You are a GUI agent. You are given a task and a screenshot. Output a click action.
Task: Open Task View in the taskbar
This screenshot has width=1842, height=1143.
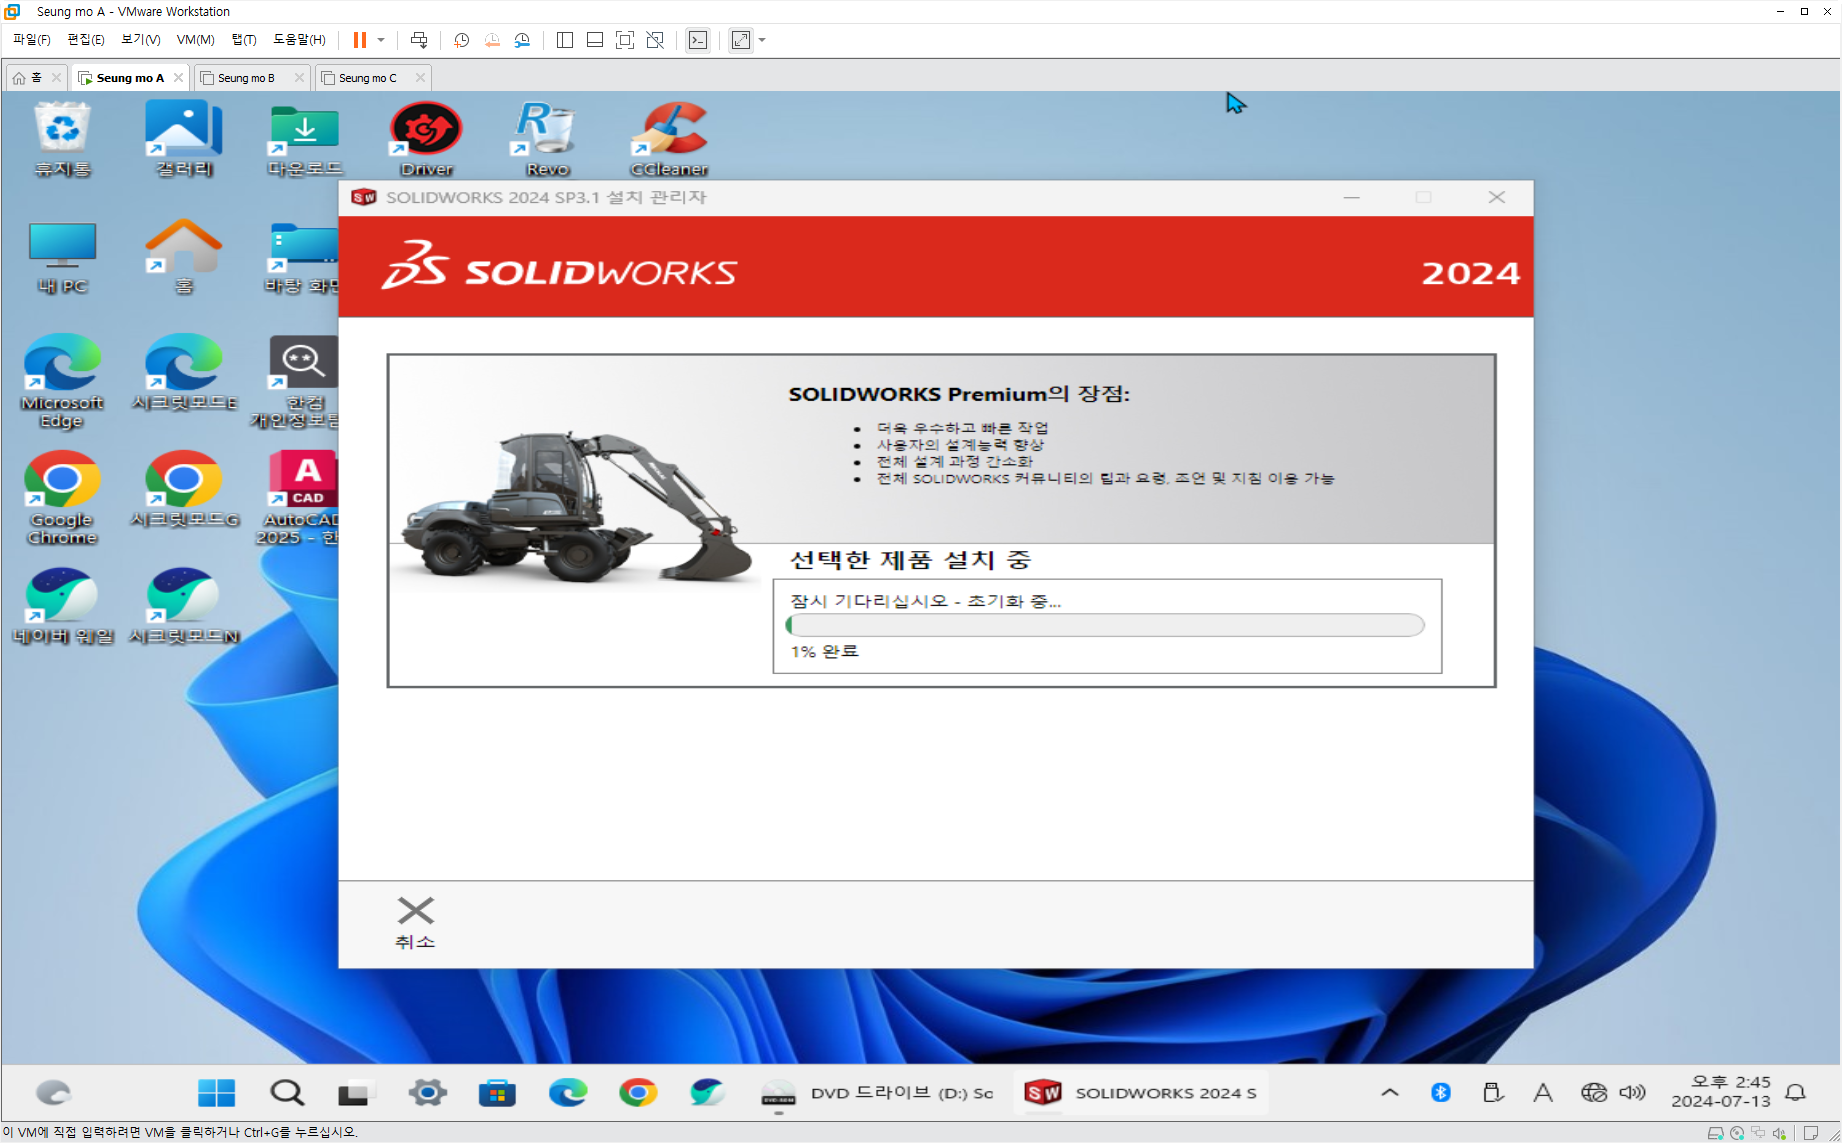(353, 1093)
